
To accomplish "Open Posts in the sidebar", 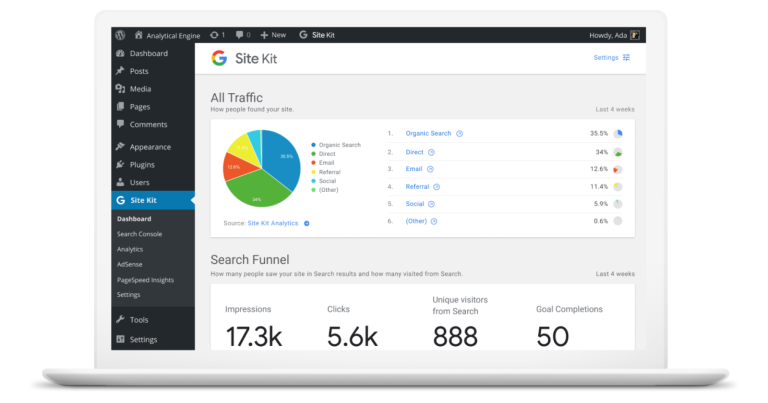I will pyautogui.click(x=138, y=71).
